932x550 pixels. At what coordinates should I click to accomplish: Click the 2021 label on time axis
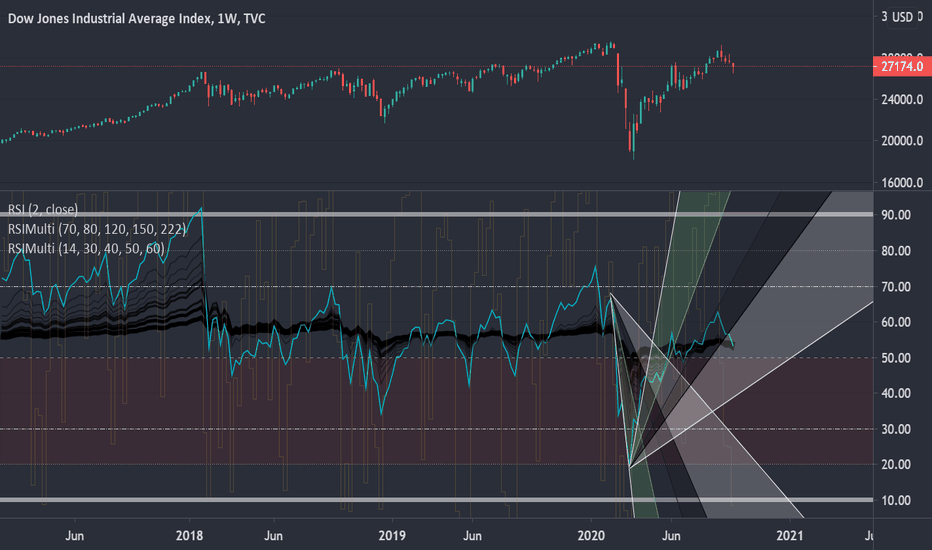[790, 536]
